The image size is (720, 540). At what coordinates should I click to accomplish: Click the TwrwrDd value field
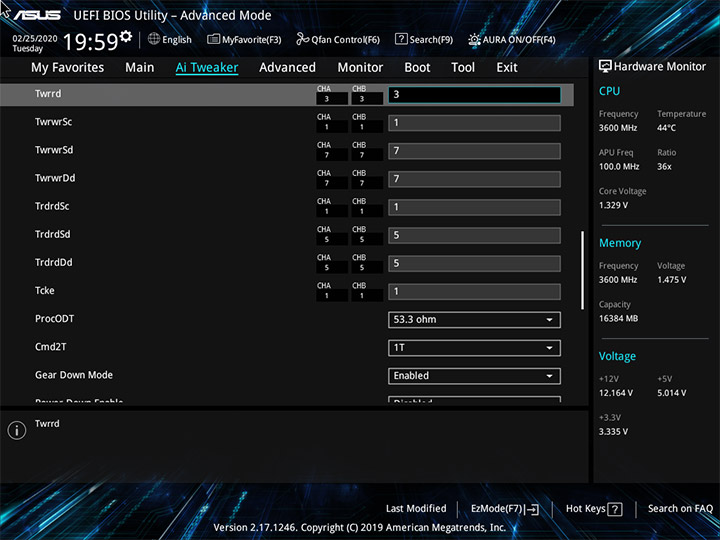[474, 179]
